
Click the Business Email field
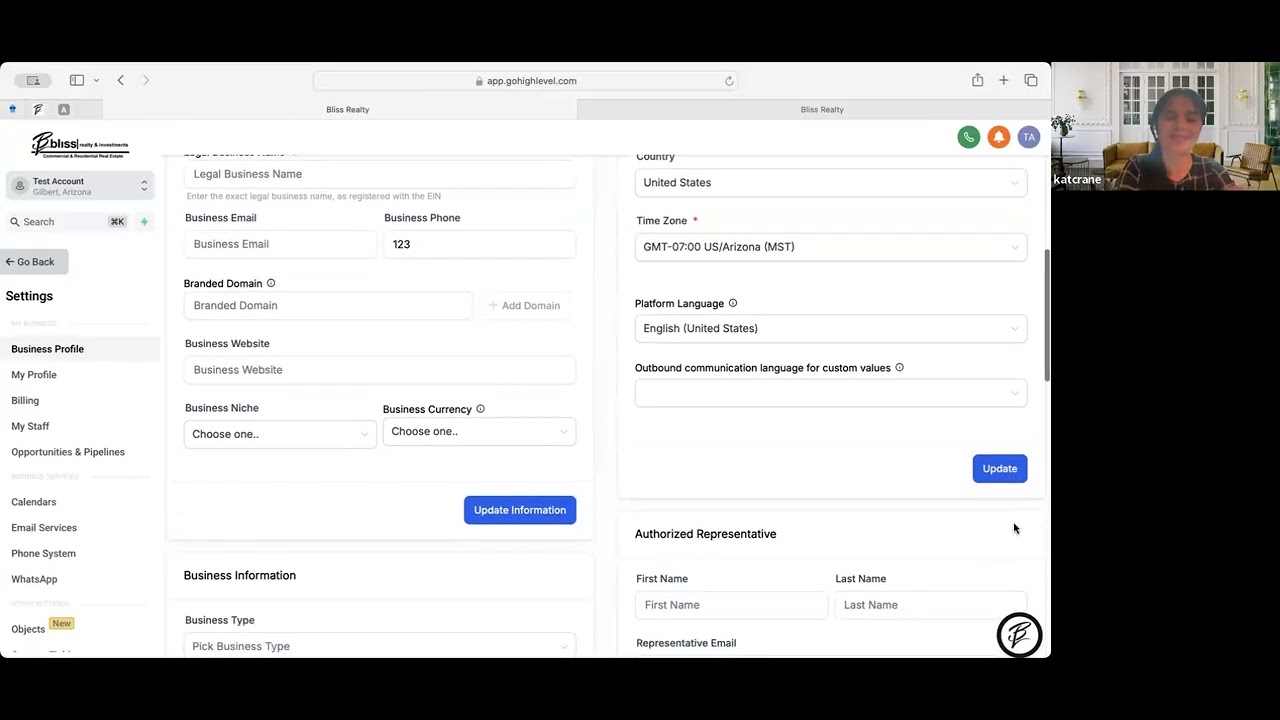pos(280,244)
